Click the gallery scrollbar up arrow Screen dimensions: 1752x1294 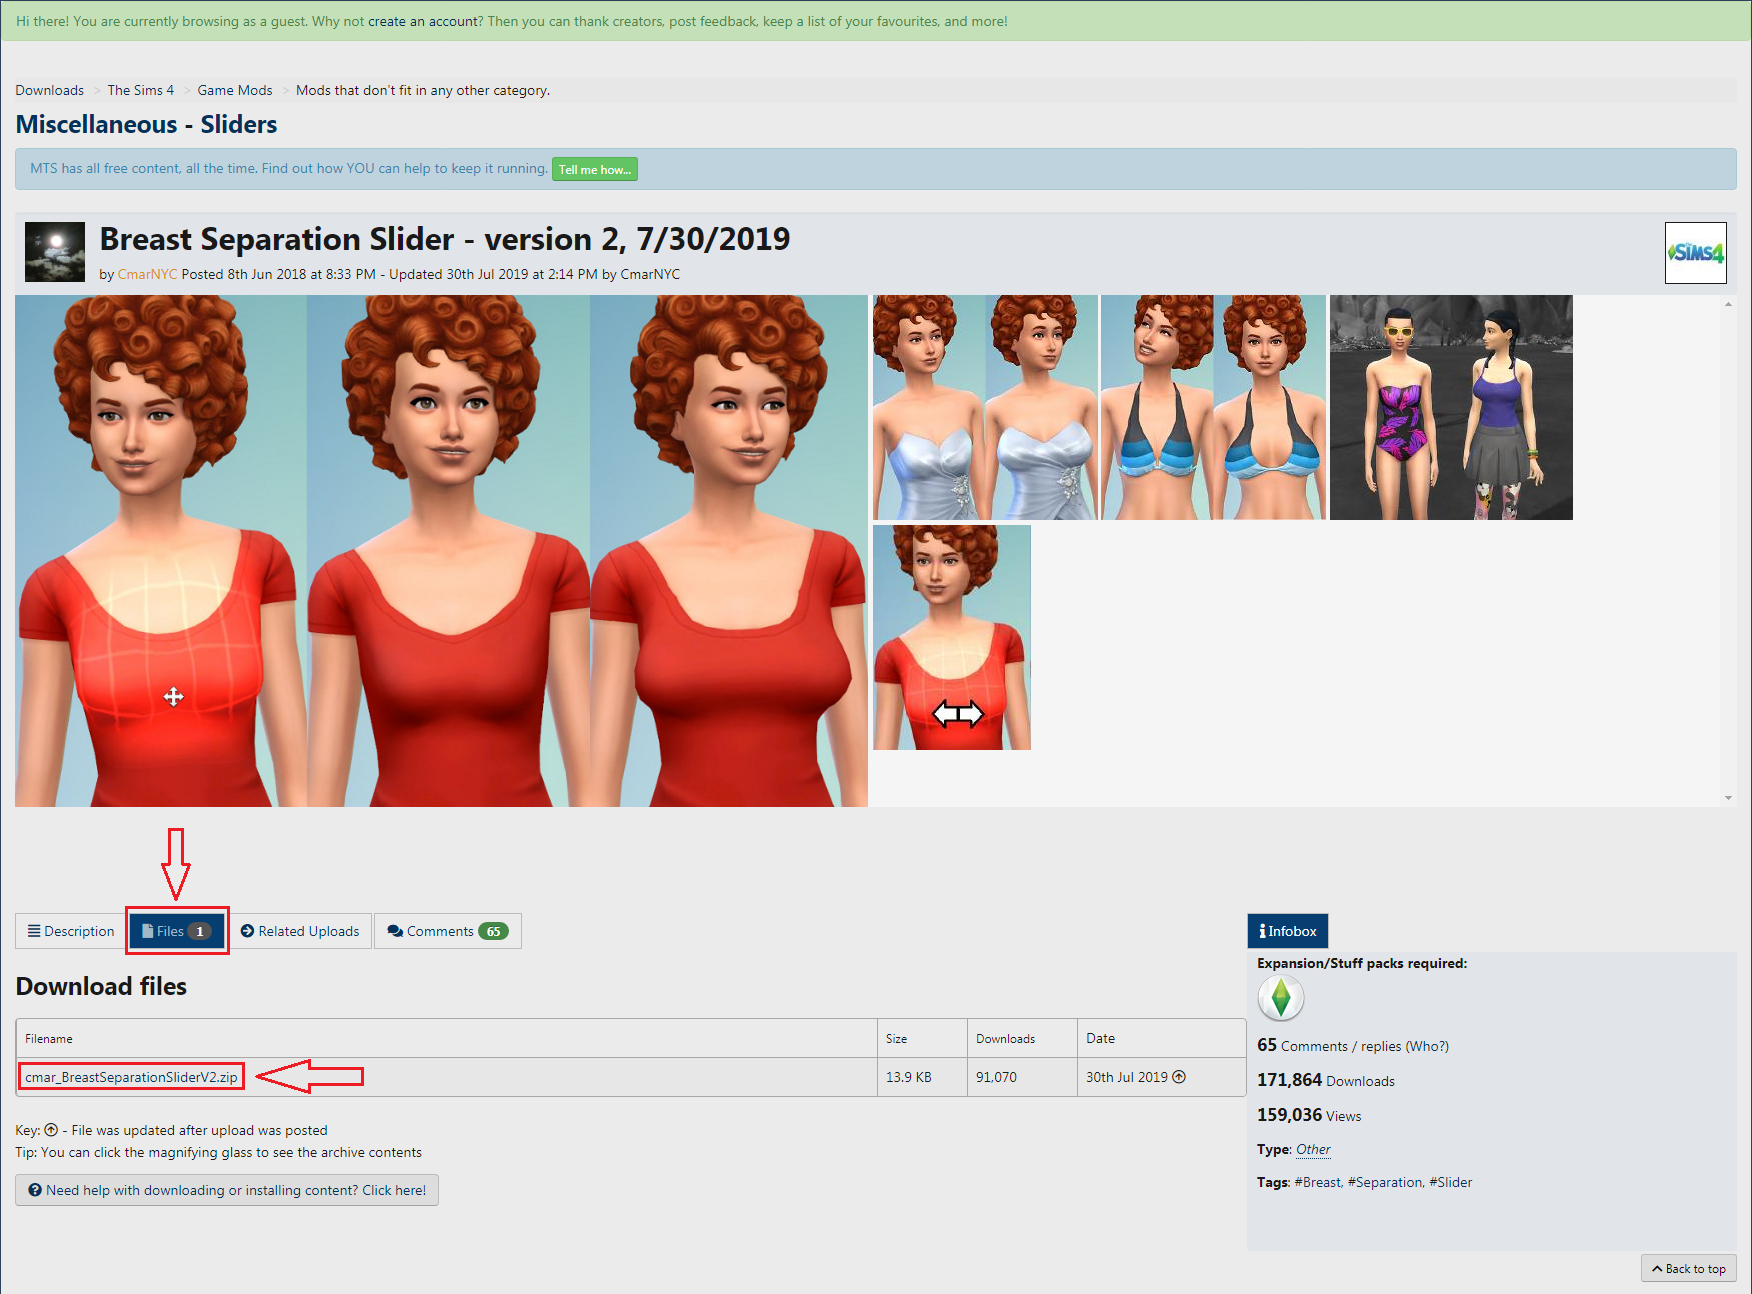pos(1728,303)
